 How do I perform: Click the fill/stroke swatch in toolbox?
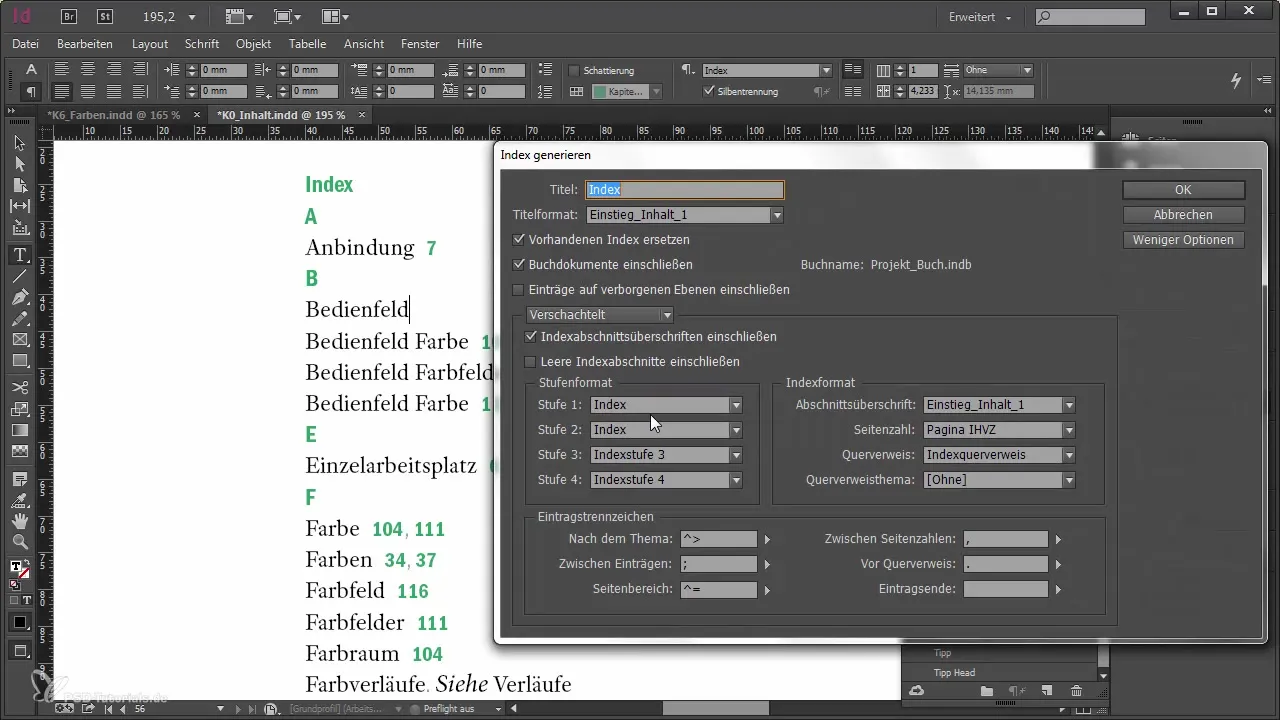point(19,571)
